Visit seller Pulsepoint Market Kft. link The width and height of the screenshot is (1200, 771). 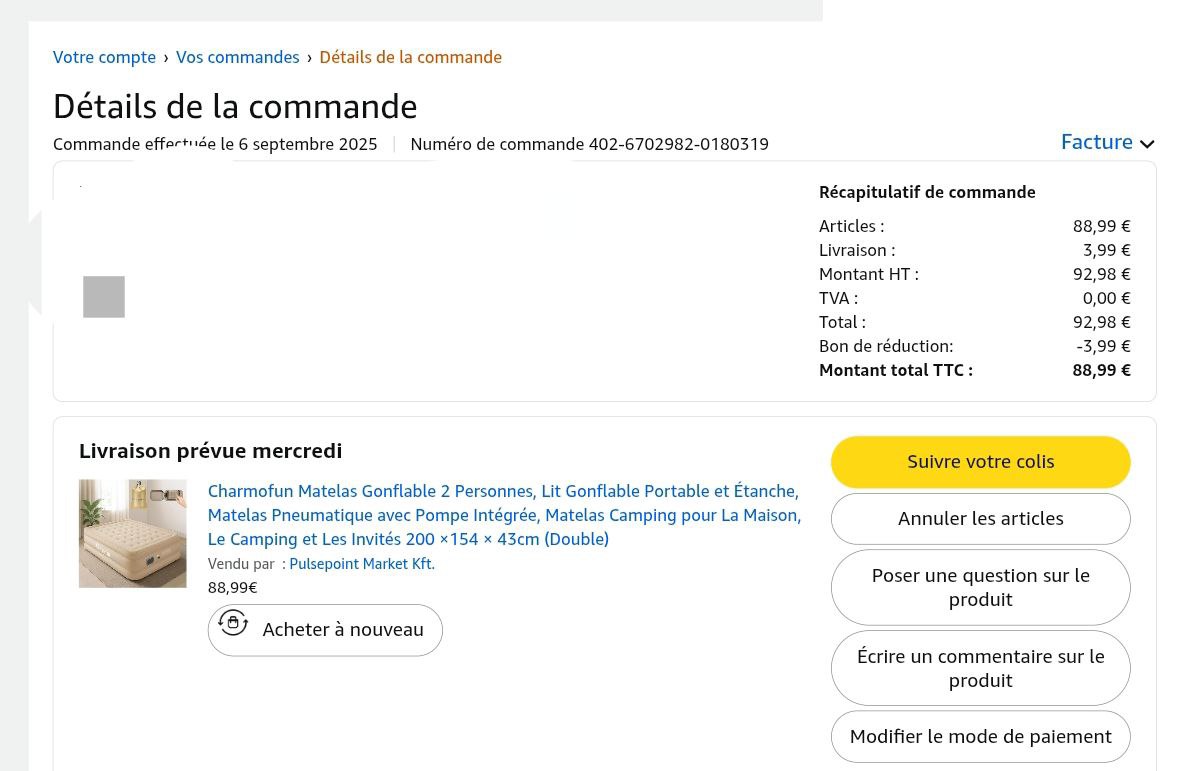(x=362, y=564)
